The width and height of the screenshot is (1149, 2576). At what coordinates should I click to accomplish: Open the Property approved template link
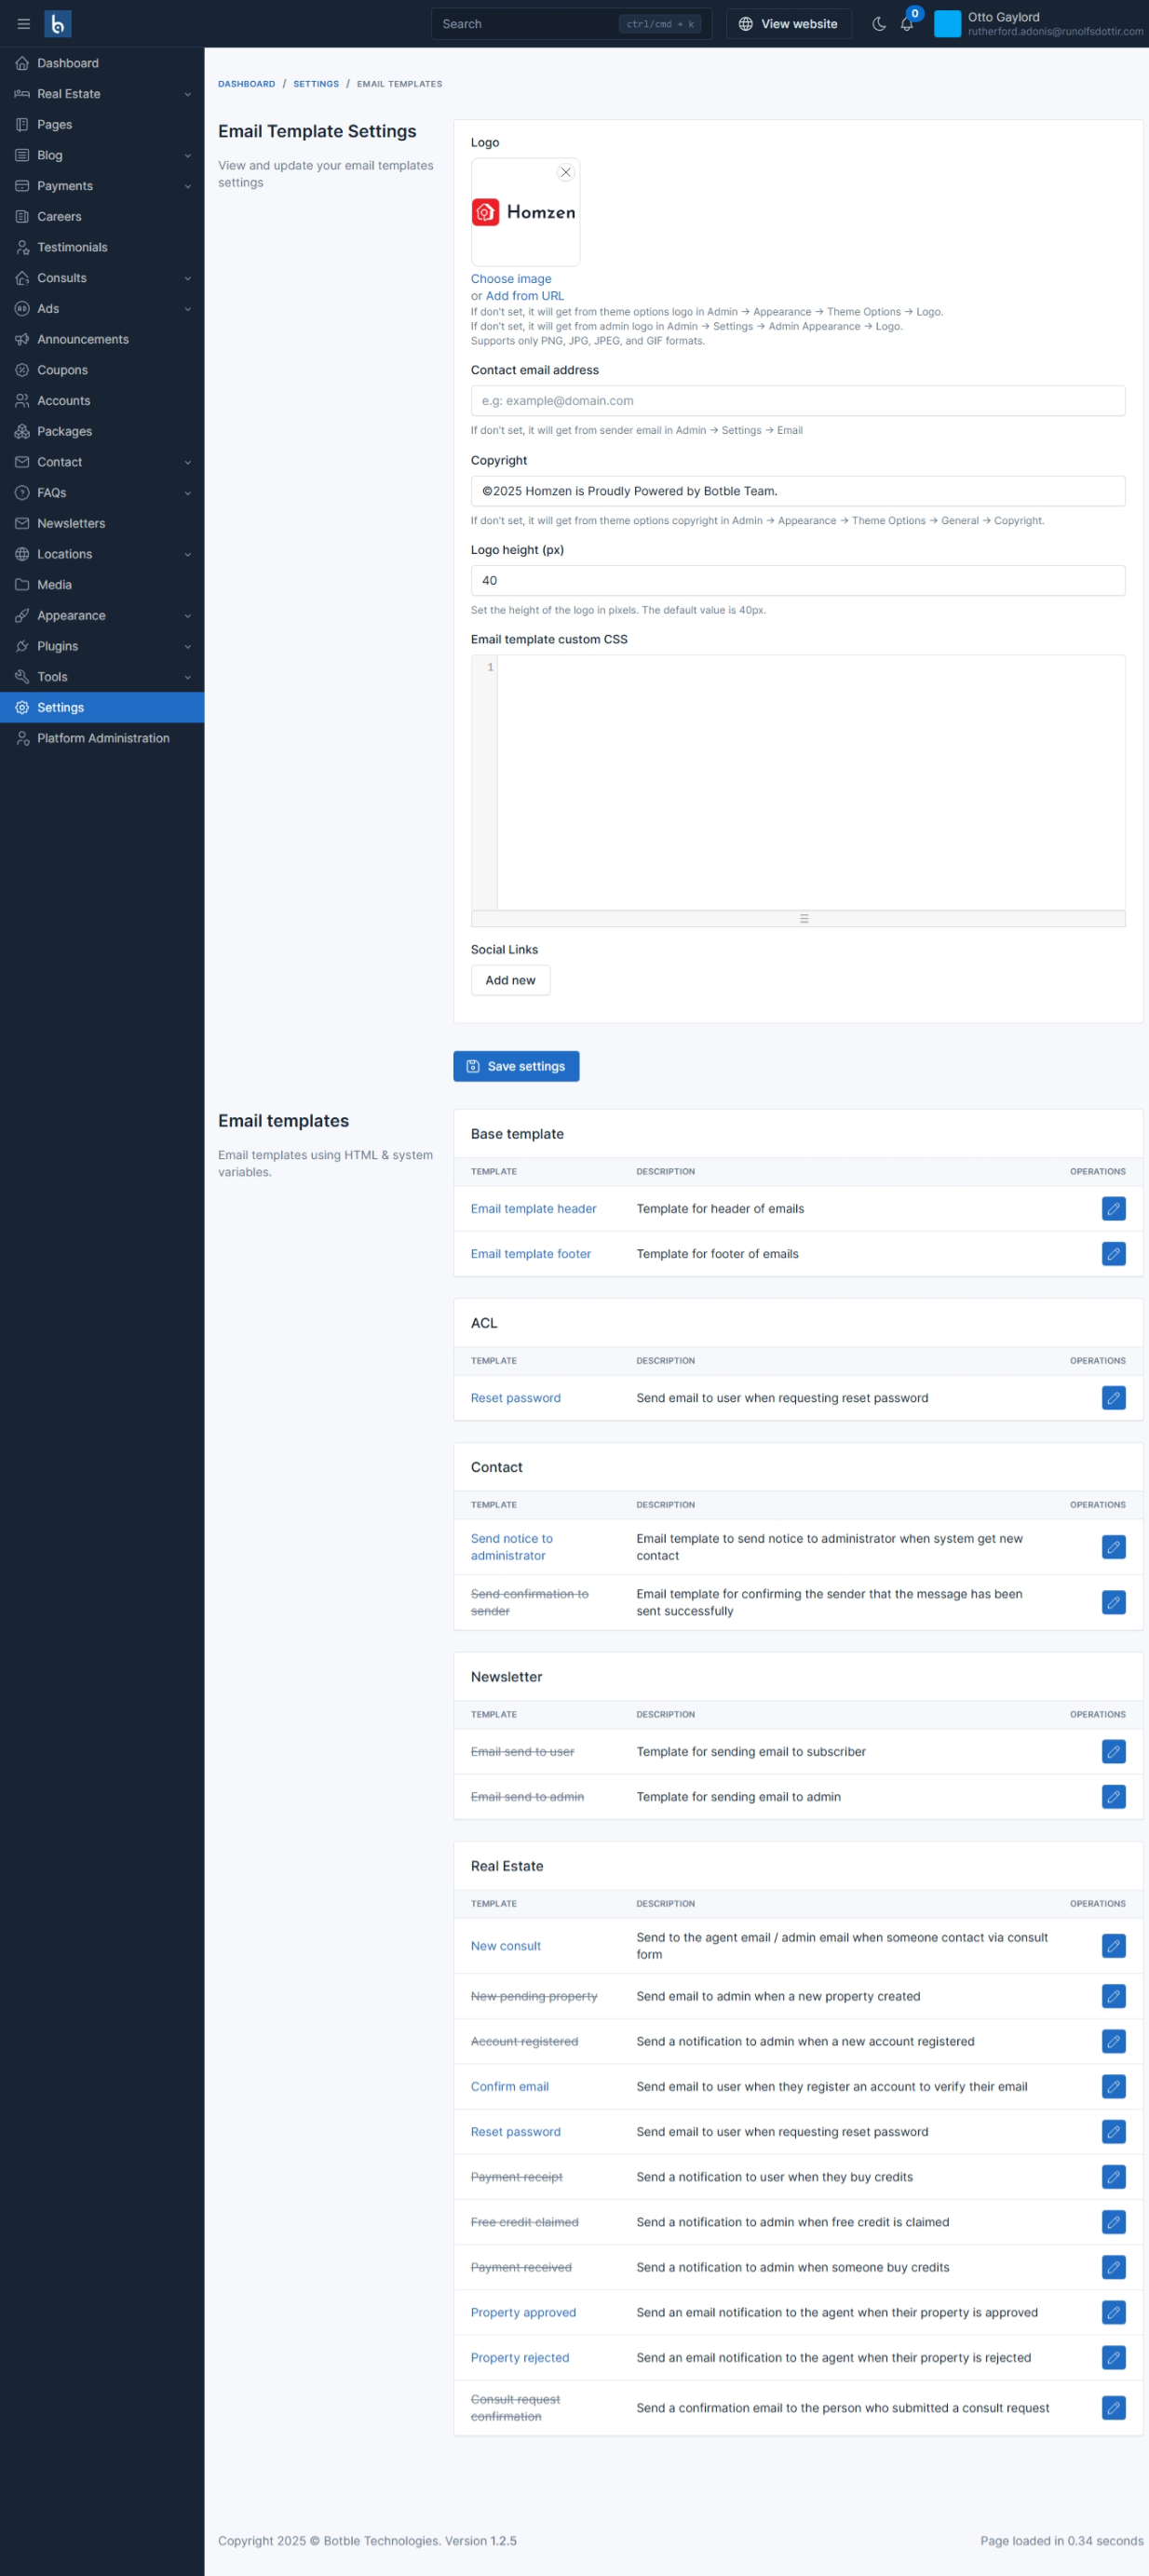[x=523, y=2312]
